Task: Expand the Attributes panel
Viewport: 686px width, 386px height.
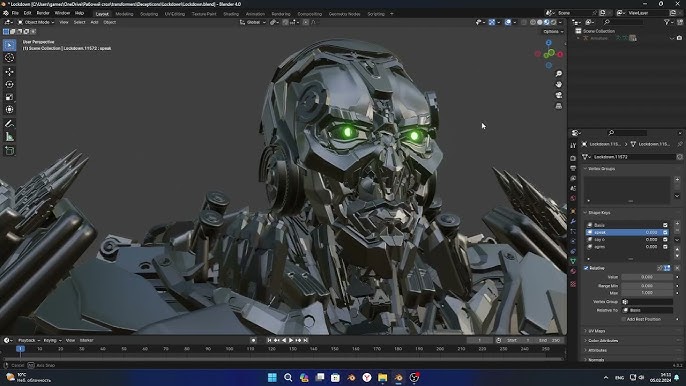Action: click(597, 350)
